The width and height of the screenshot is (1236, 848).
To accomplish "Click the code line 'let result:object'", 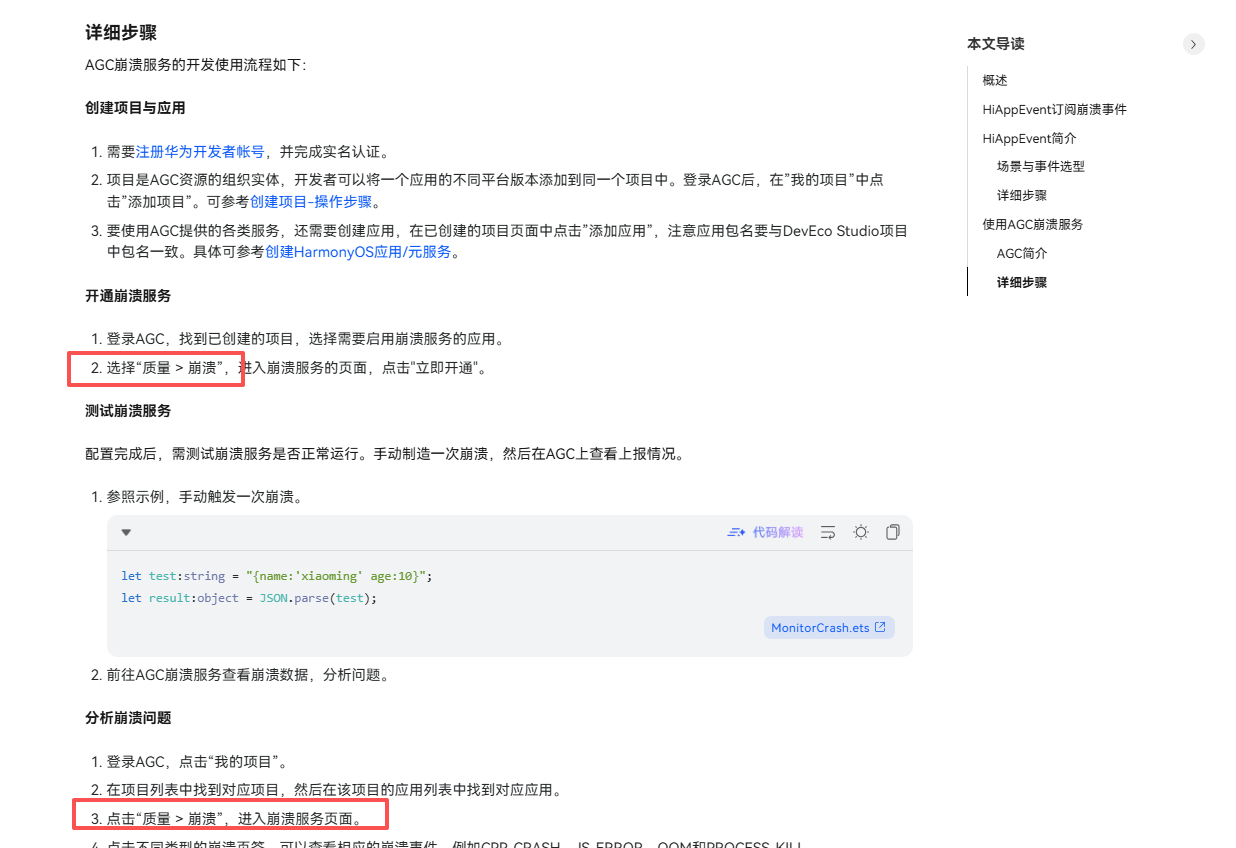I will [x=250, y=598].
